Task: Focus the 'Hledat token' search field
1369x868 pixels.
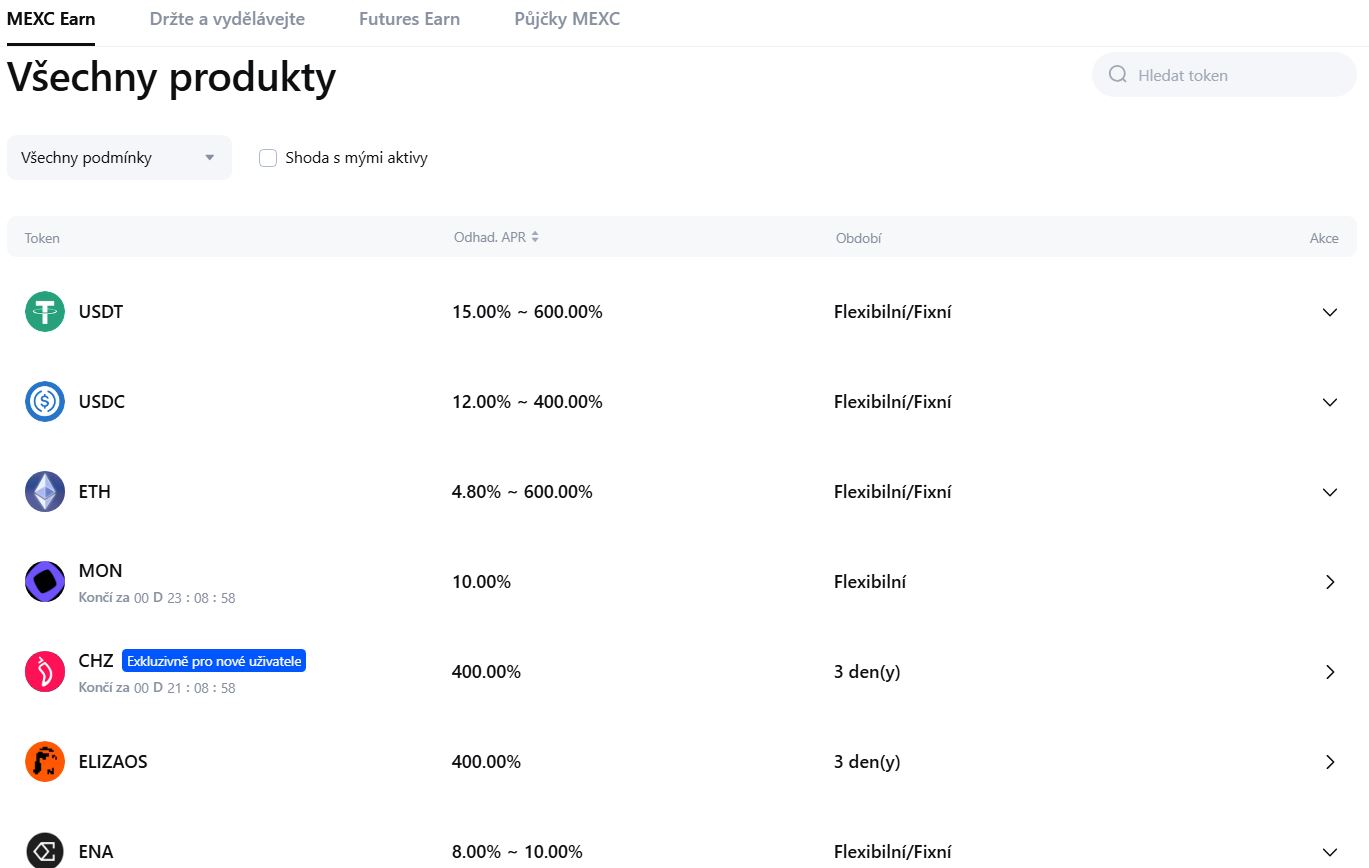Action: coord(1235,75)
